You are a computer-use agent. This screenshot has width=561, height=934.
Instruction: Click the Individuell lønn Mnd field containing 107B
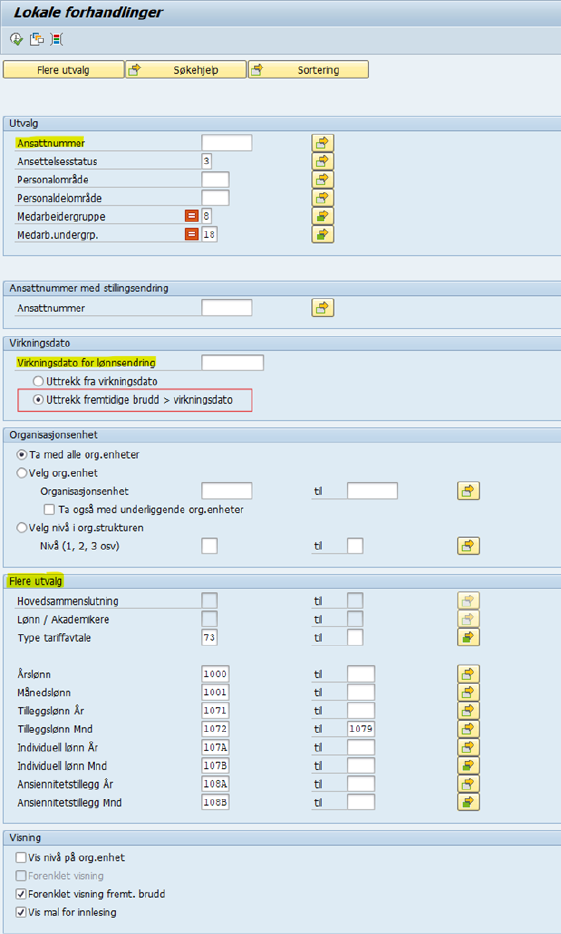(216, 765)
